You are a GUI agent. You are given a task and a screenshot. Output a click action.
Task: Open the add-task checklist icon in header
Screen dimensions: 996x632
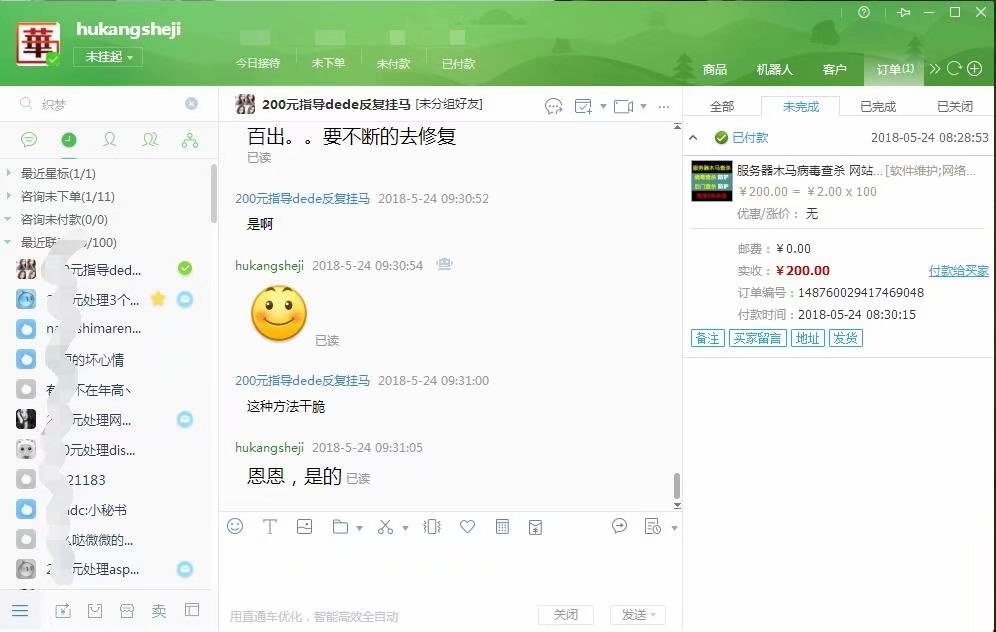click(x=583, y=106)
